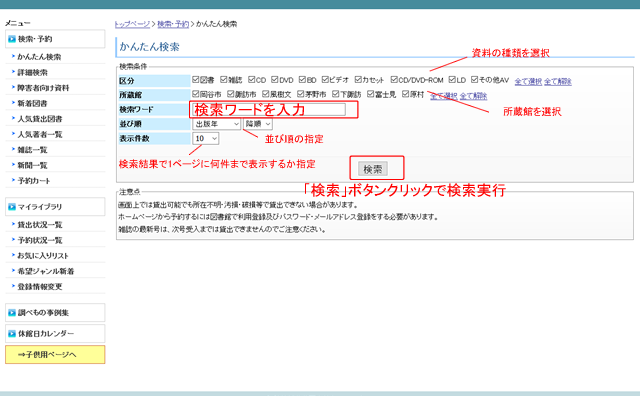Toggle the 原村 library checkbox
Image resolution: width=640 pixels, height=396 pixels.
point(405,94)
